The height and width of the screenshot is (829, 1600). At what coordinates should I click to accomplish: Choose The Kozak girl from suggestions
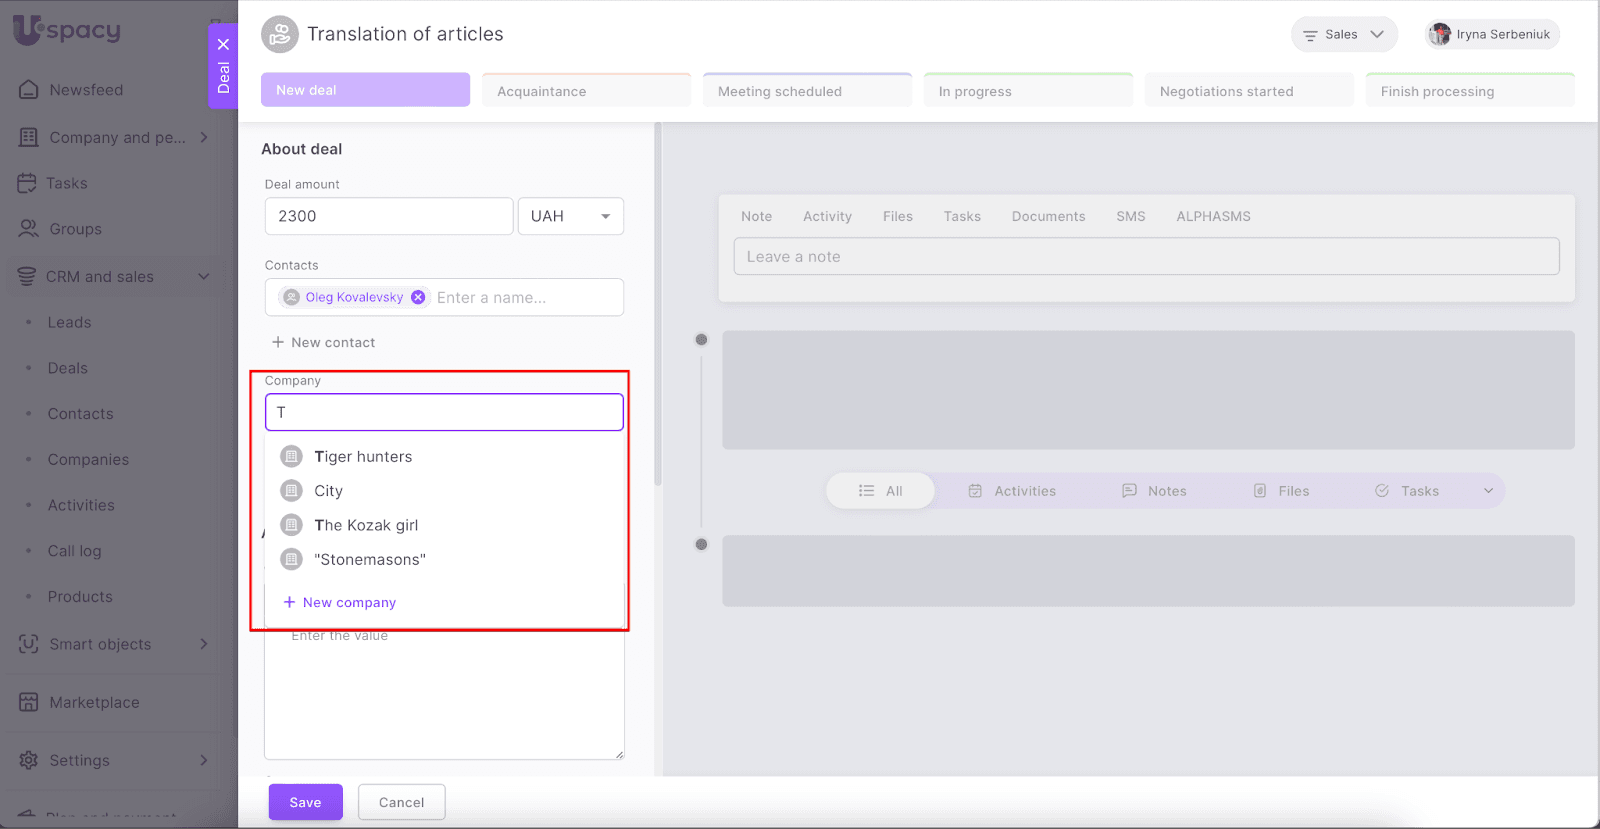tap(366, 525)
